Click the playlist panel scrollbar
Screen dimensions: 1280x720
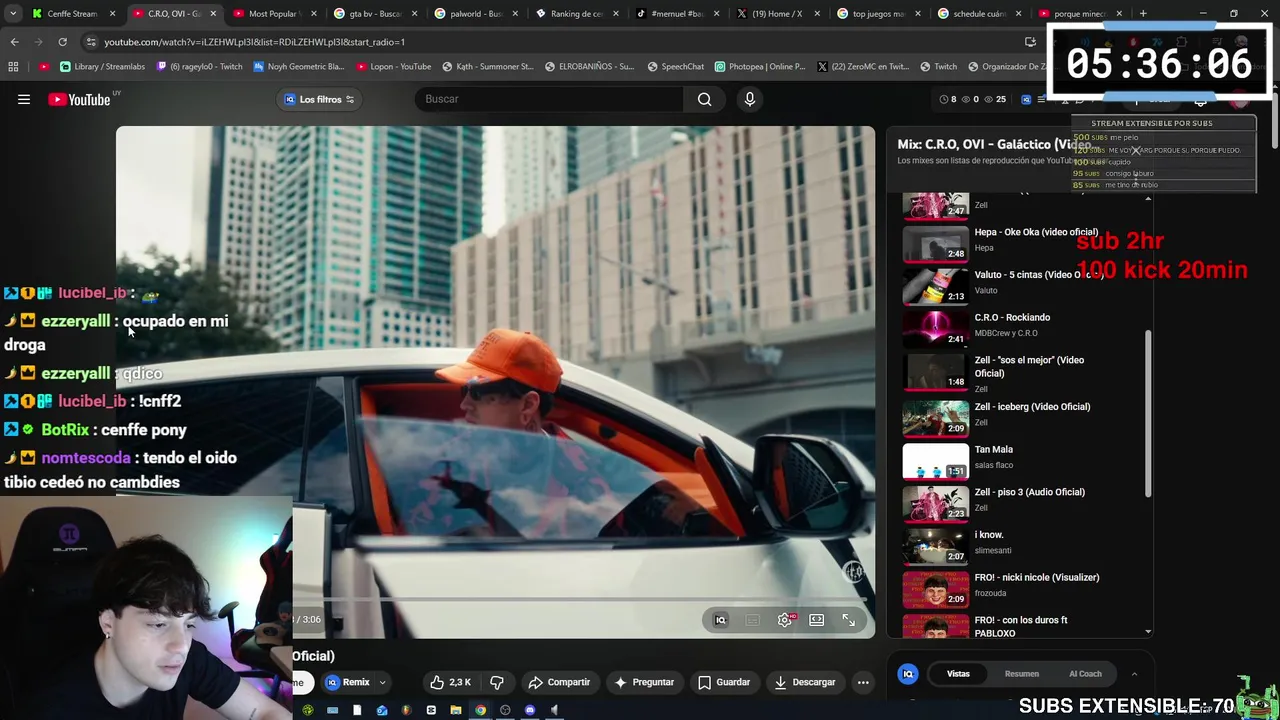[1148, 414]
